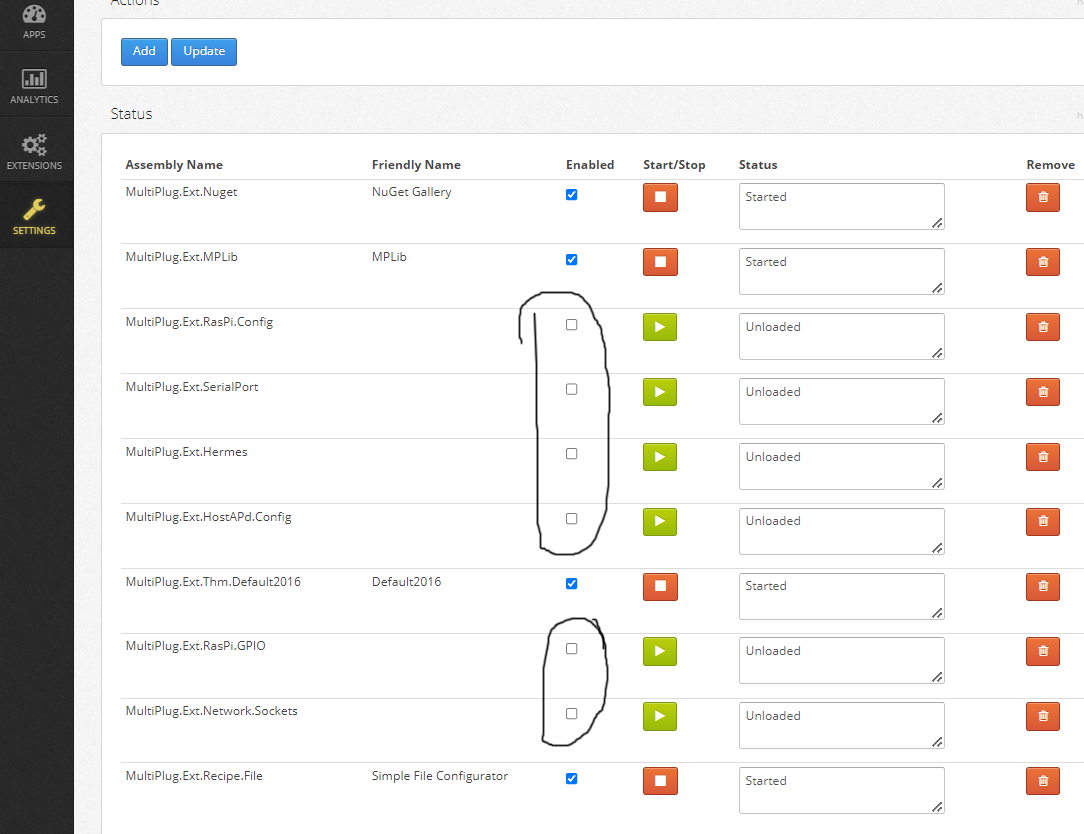The height and width of the screenshot is (834, 1084).
Task: Enable MultiPlug.Ext.HostAPd.Config checkbox
Action: click(x=571, y=518)
